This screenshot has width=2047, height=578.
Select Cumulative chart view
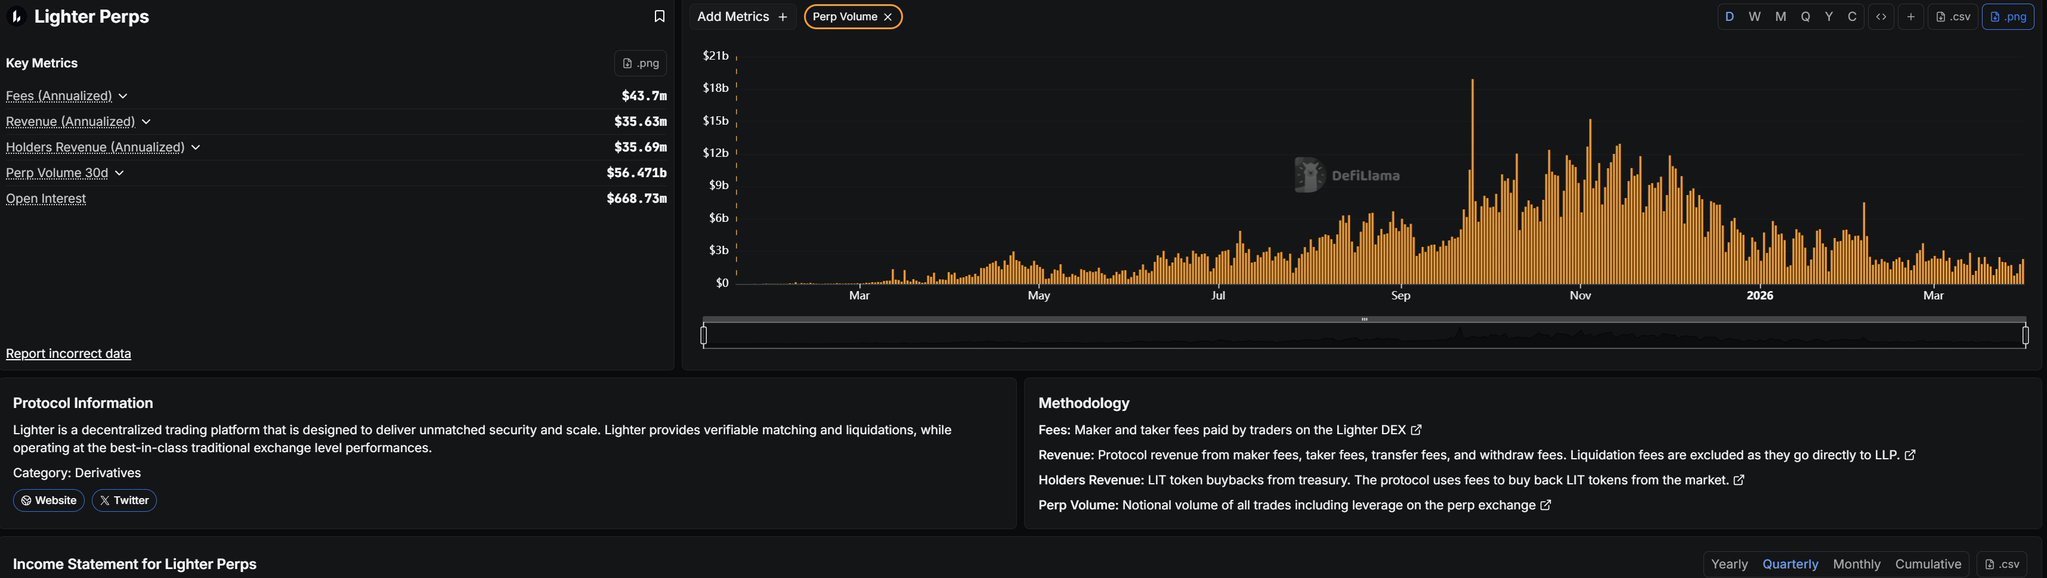(x=1852, y=17)
